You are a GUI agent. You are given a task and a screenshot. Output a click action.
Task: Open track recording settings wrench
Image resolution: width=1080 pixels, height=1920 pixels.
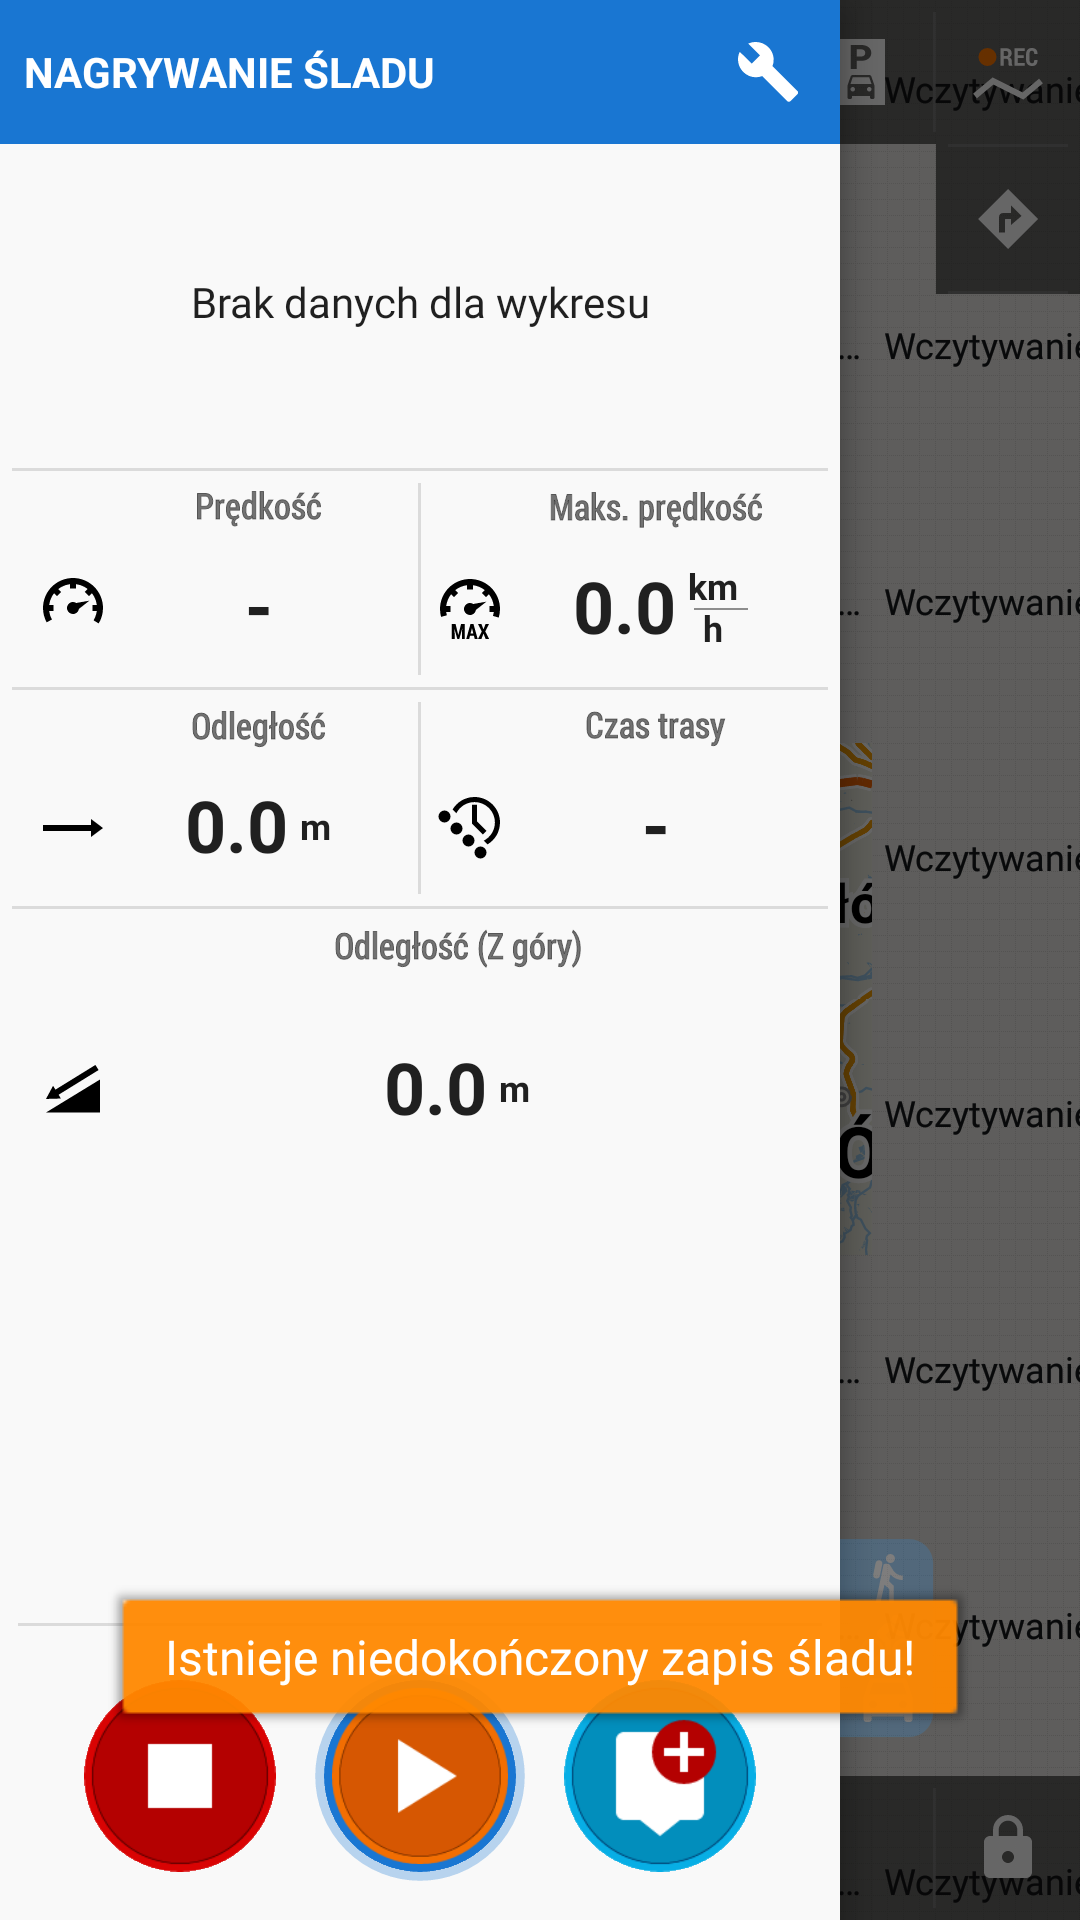coord(767,72)
